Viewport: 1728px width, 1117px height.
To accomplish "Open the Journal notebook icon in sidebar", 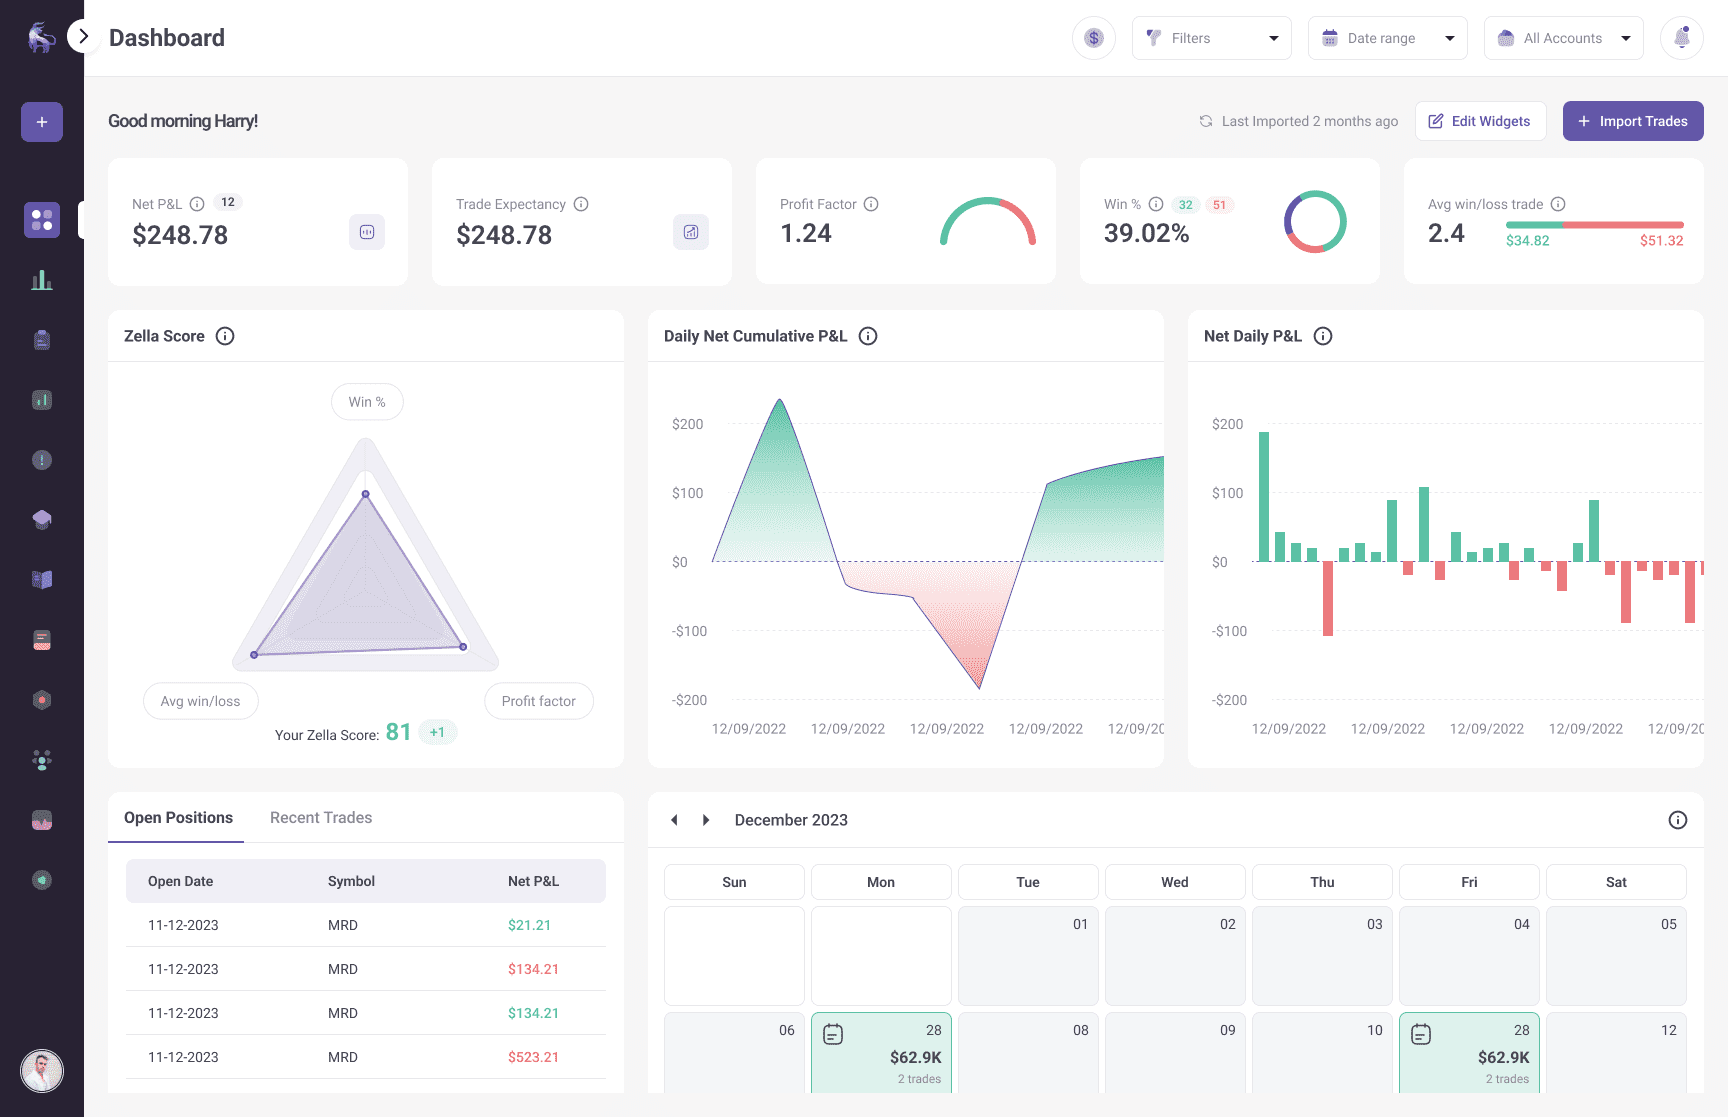I will coord(42,339).
